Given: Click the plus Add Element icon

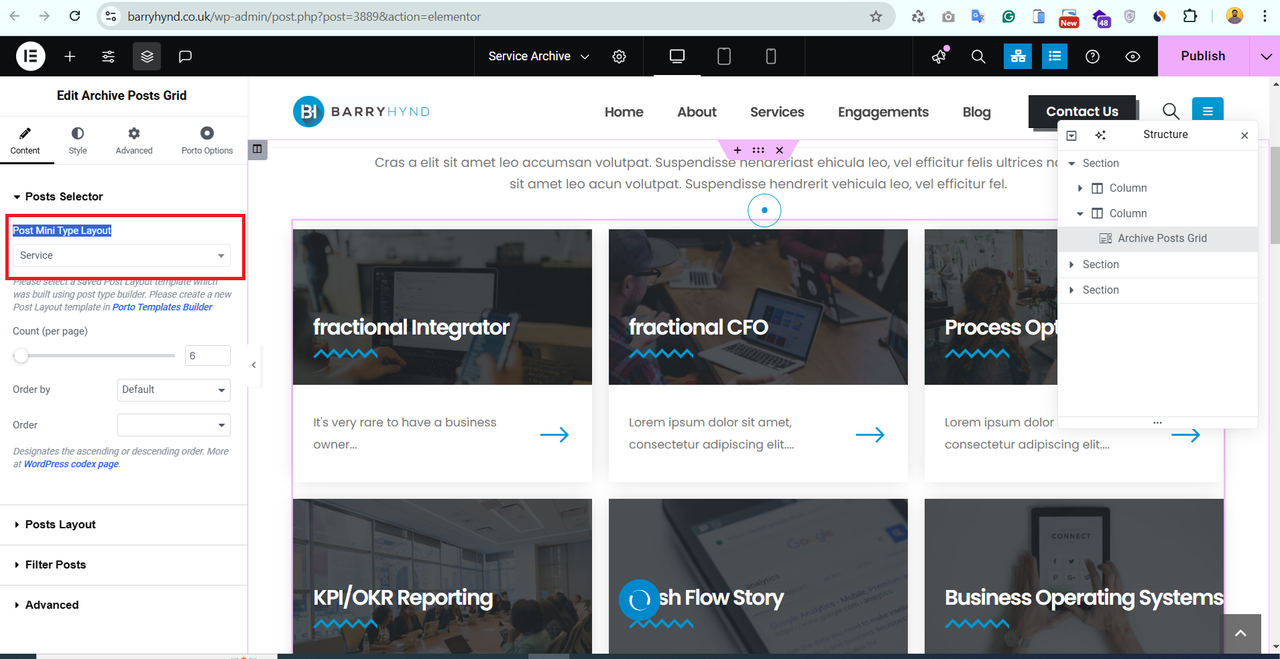Looking at the screenshot, I should (x=70, y=57).
